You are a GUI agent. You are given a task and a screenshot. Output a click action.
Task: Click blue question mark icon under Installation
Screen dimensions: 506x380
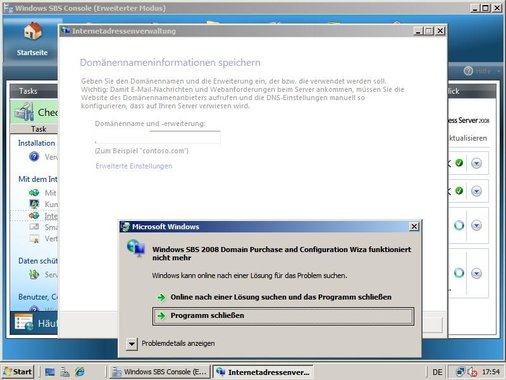(34, 156)
